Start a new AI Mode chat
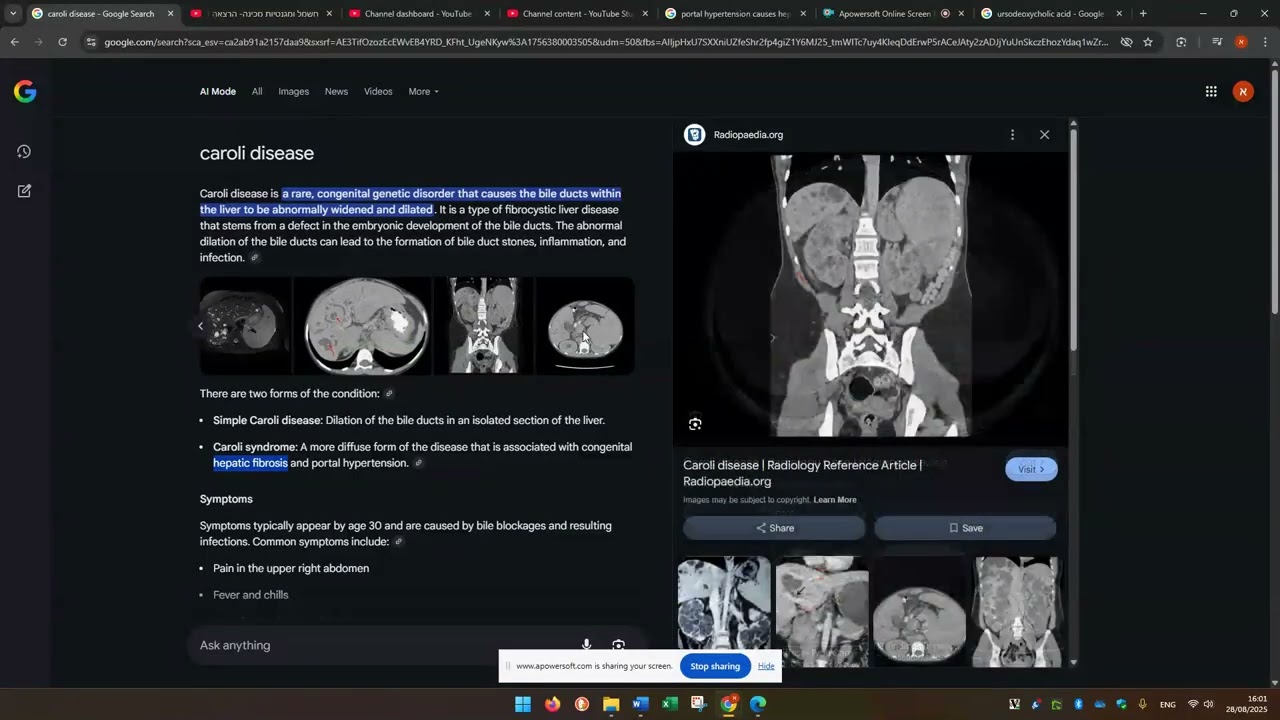 pos(24,190)
